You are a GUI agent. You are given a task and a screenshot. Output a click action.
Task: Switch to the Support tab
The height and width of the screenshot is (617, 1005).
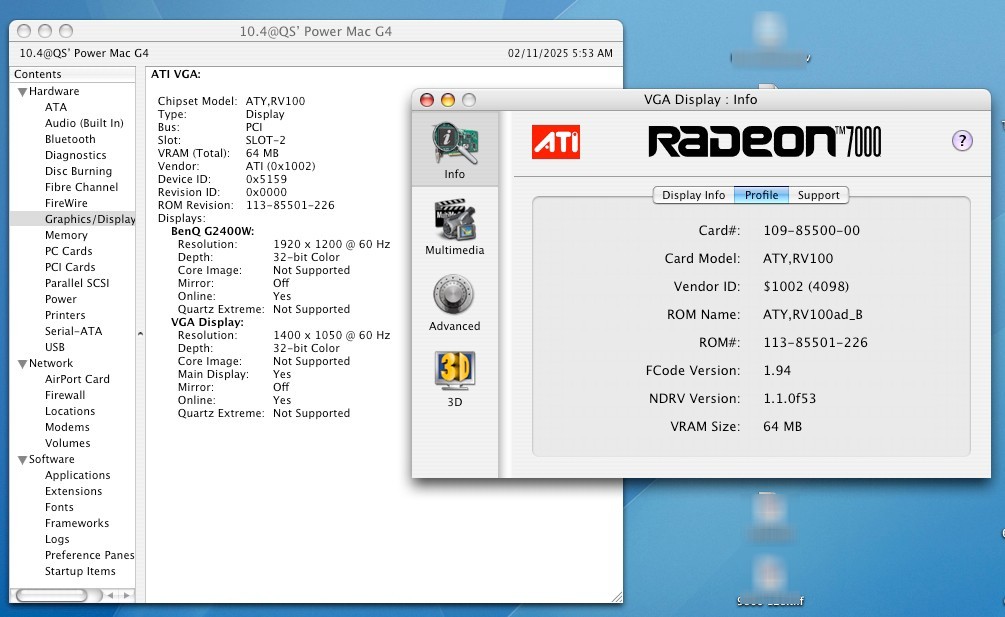pos(818,195)
